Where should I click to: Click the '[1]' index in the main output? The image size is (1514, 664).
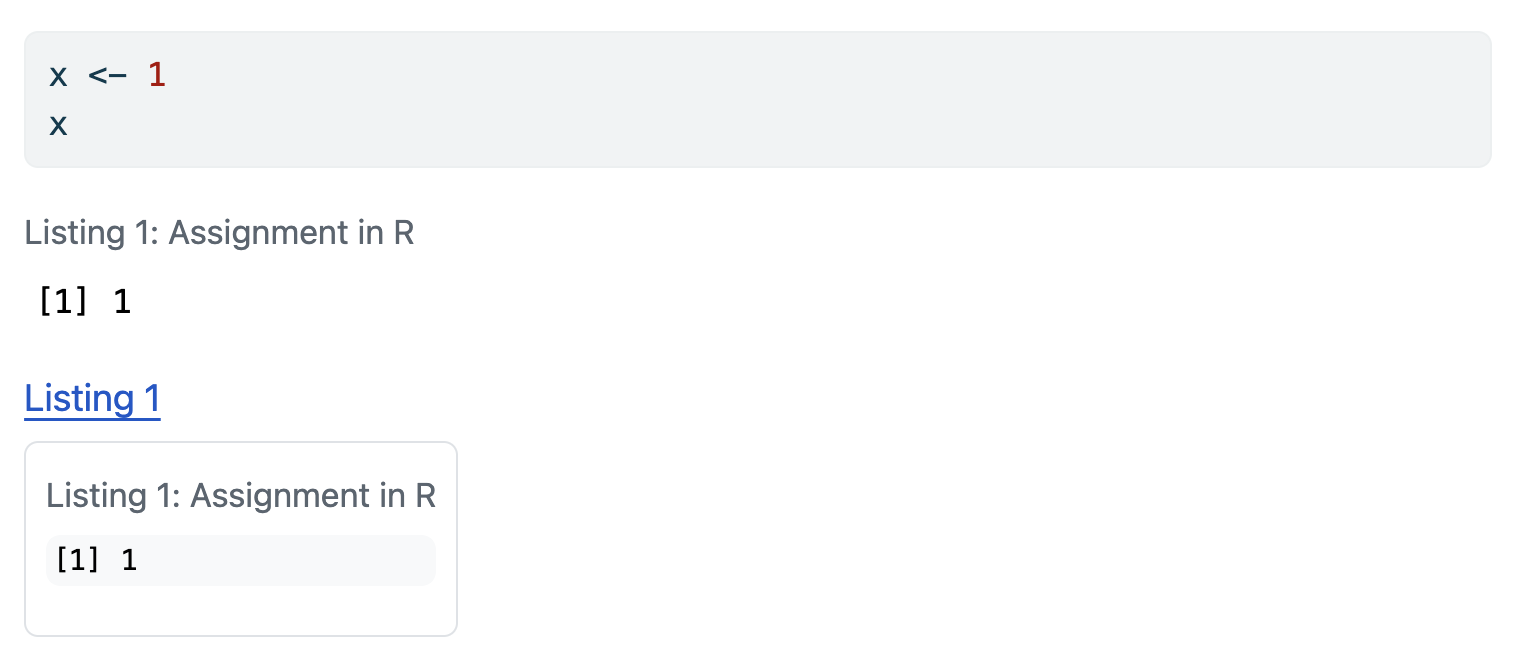(62, 302)
